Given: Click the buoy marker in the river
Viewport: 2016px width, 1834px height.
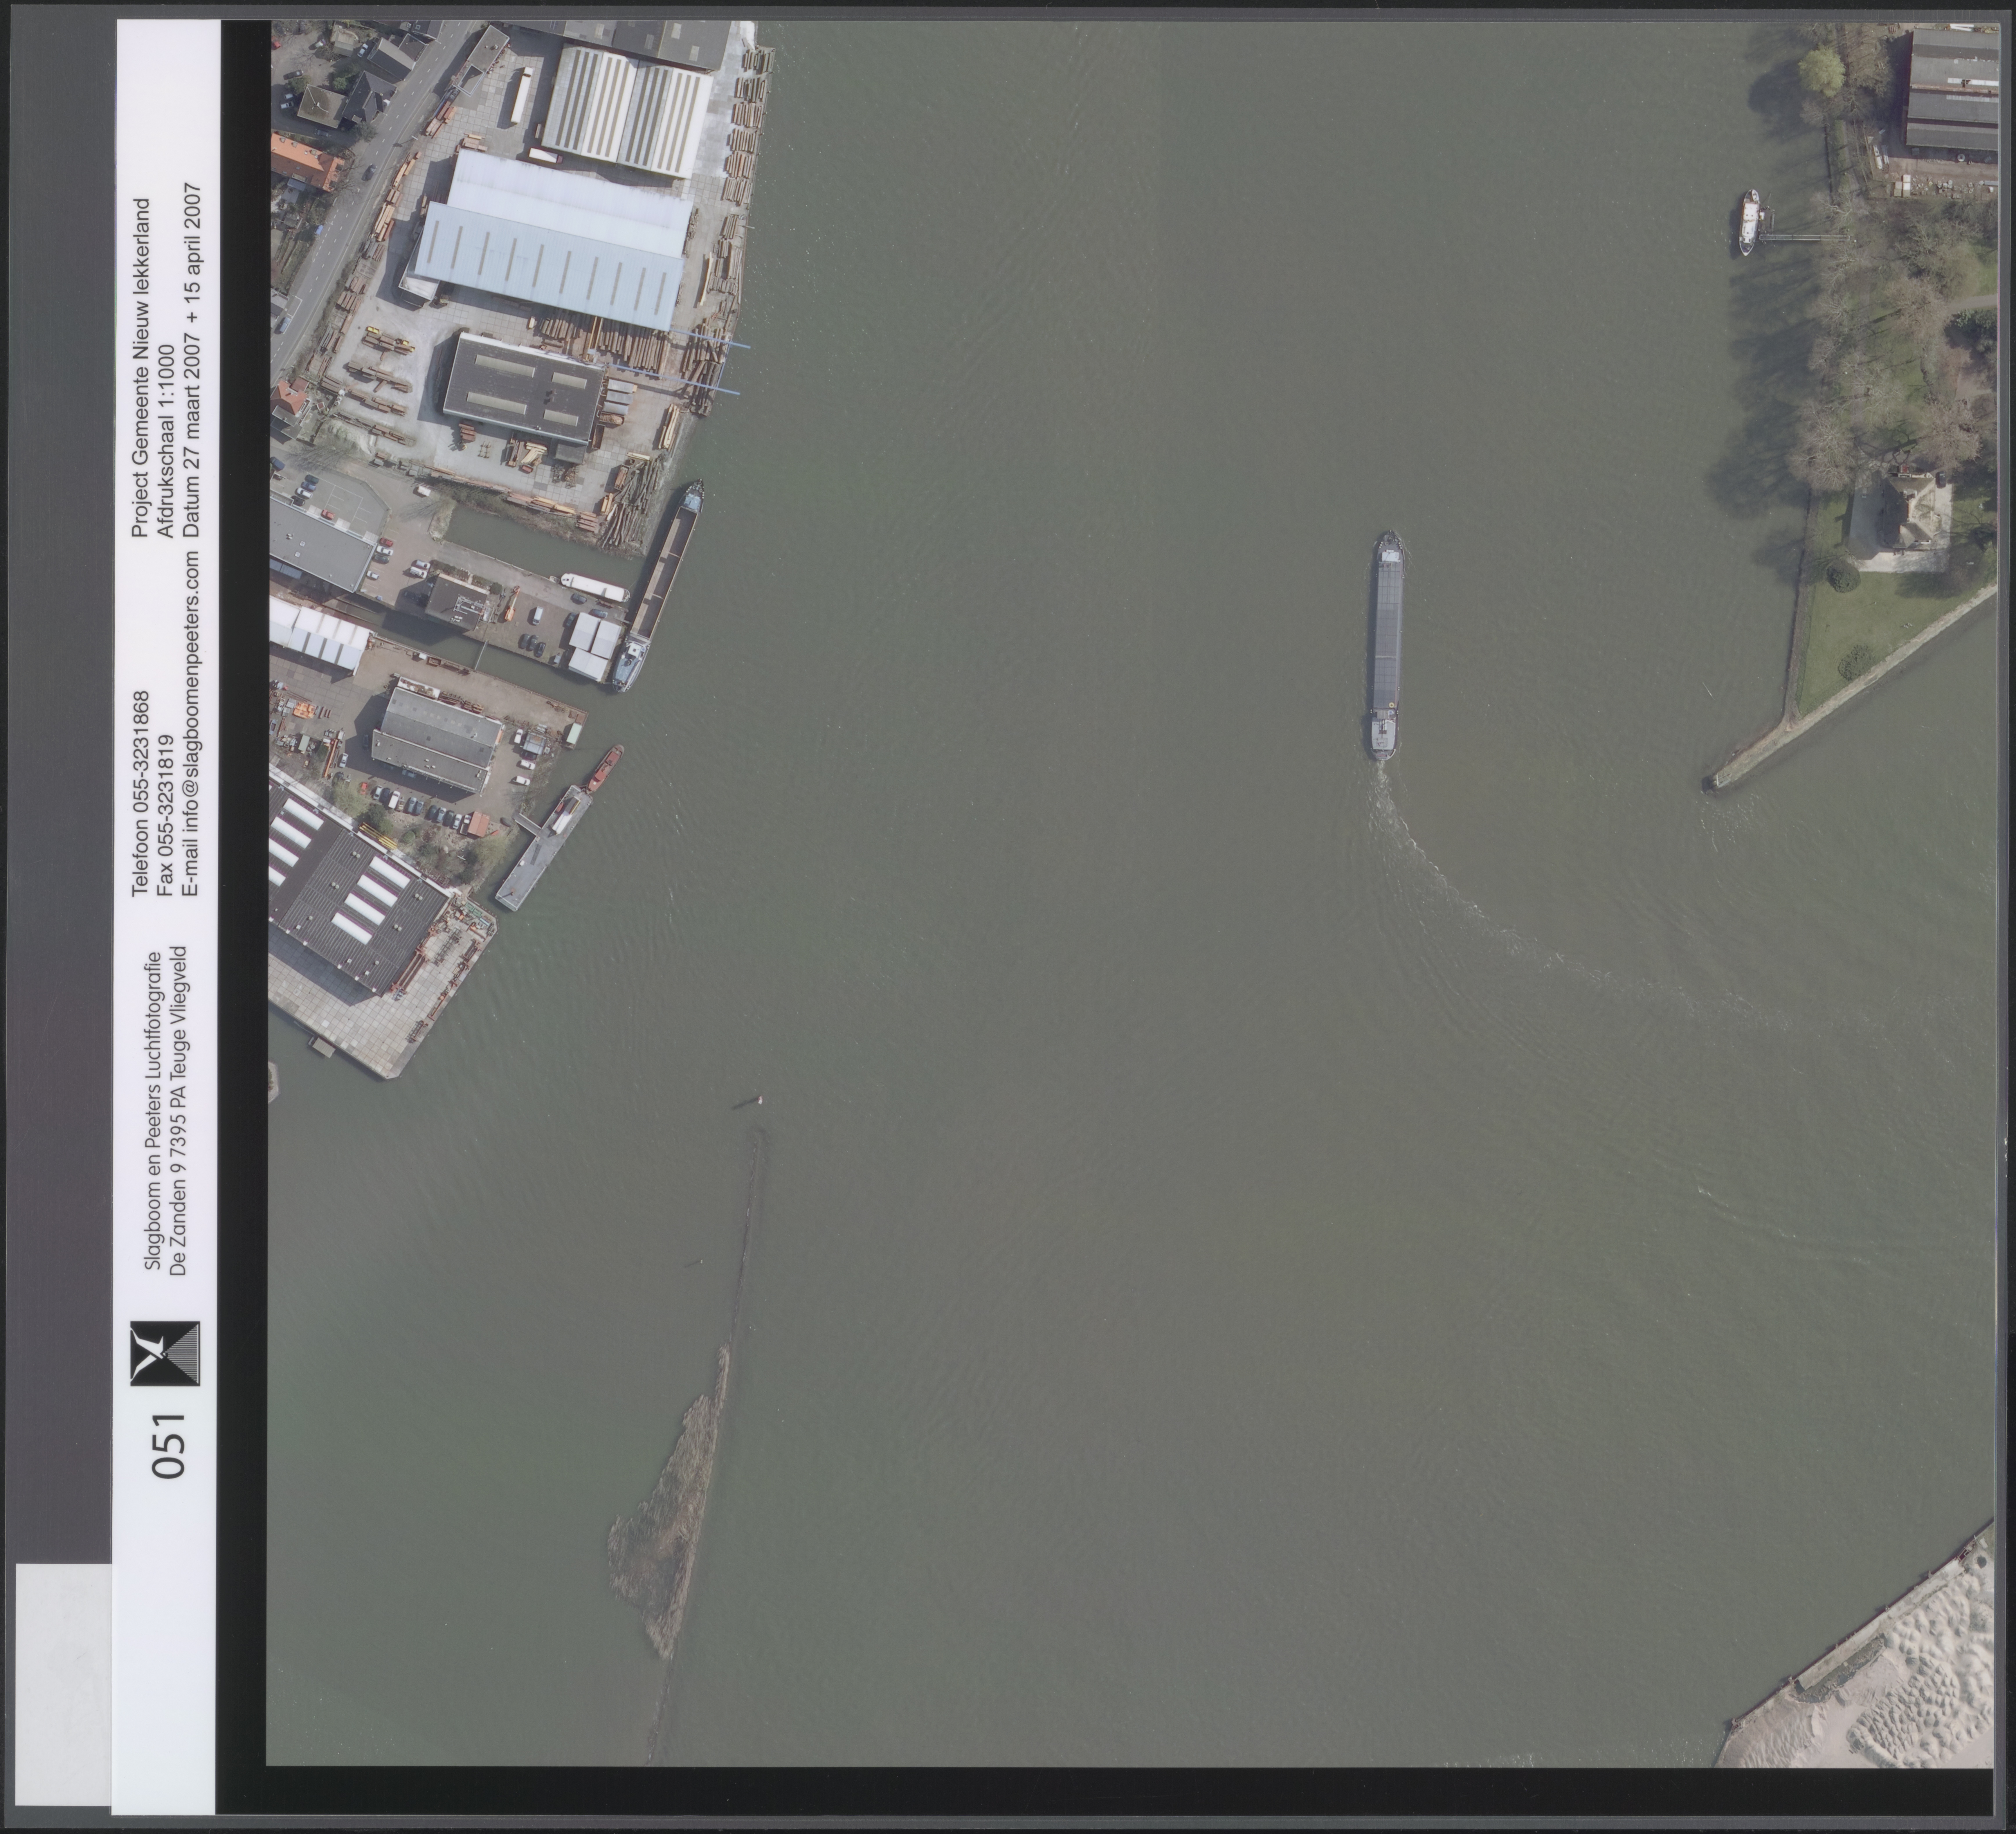Looking at the screenshot, I should [760, 1100].
